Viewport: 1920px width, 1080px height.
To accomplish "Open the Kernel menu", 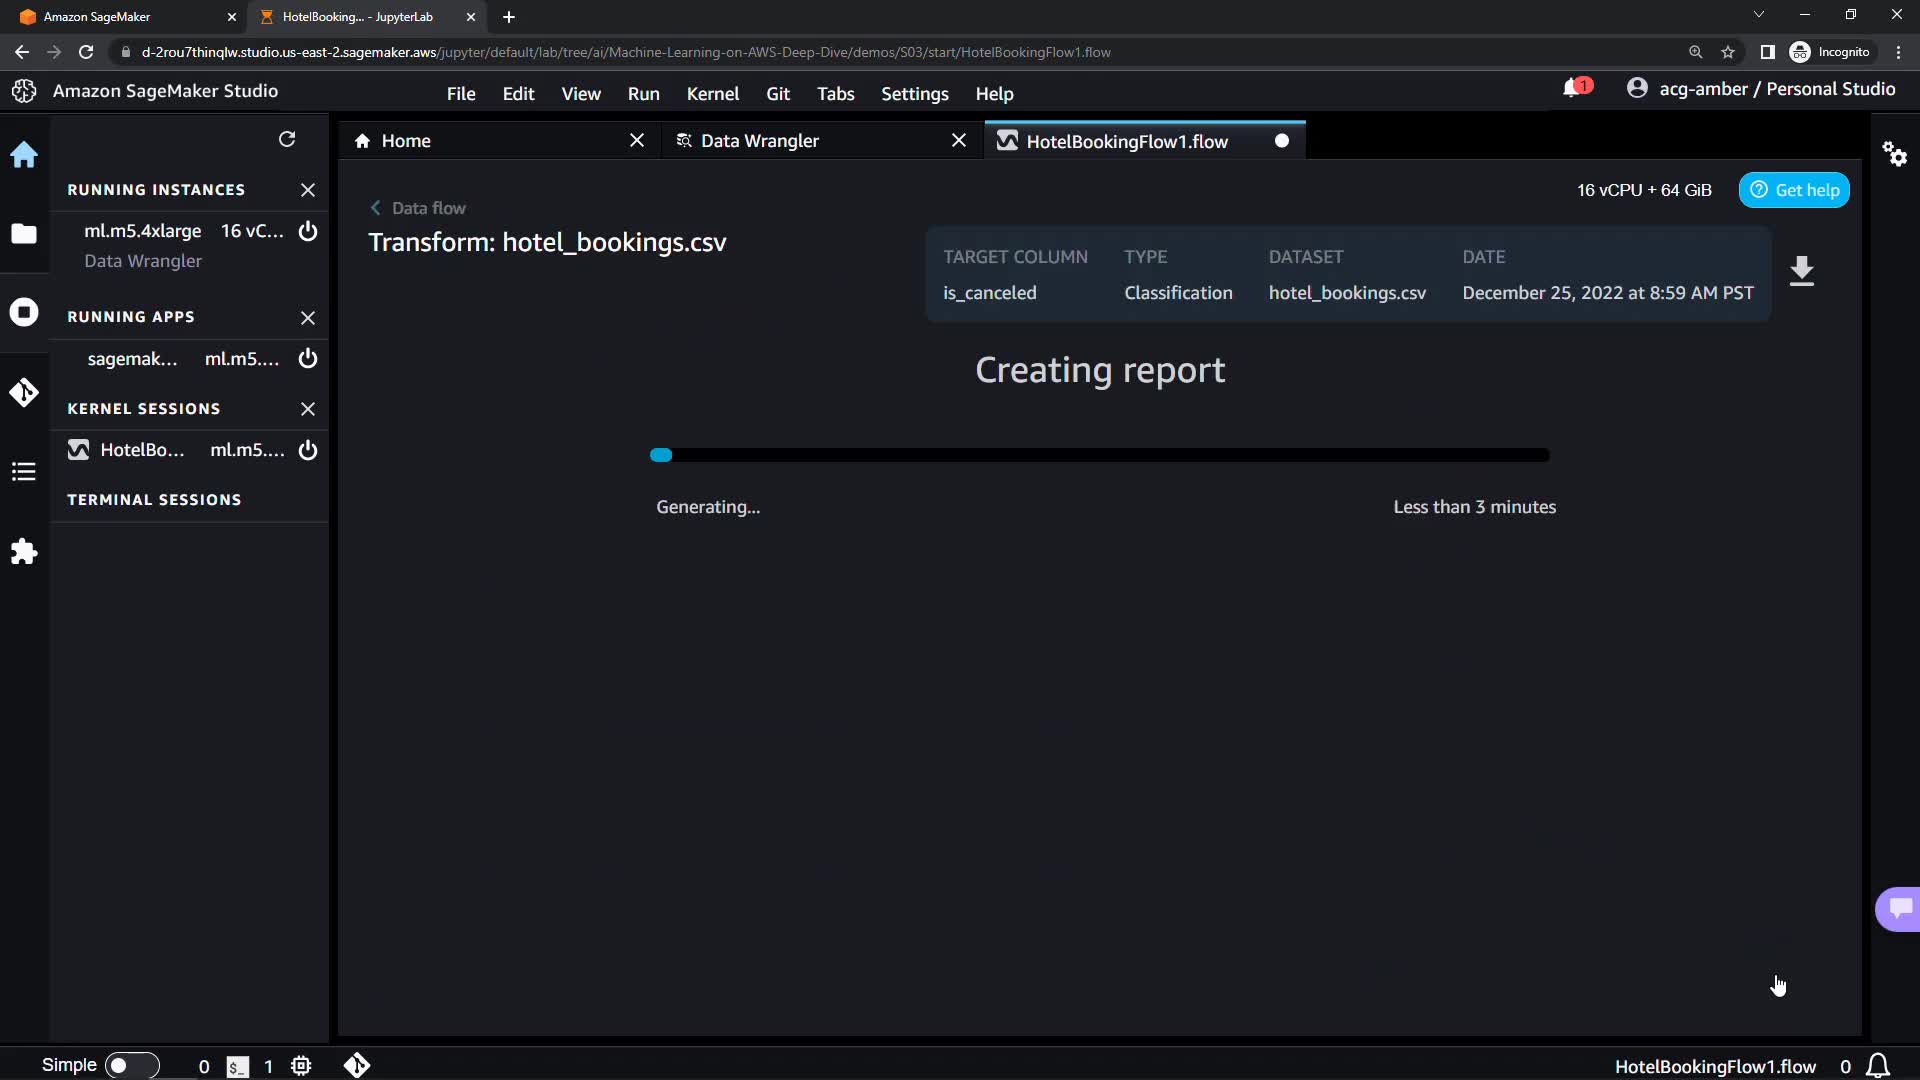I will [712, 93].
